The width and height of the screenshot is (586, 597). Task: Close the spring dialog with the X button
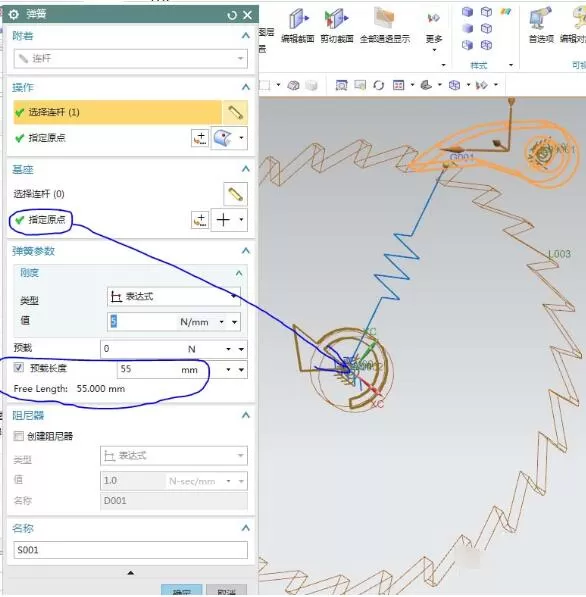247,15
